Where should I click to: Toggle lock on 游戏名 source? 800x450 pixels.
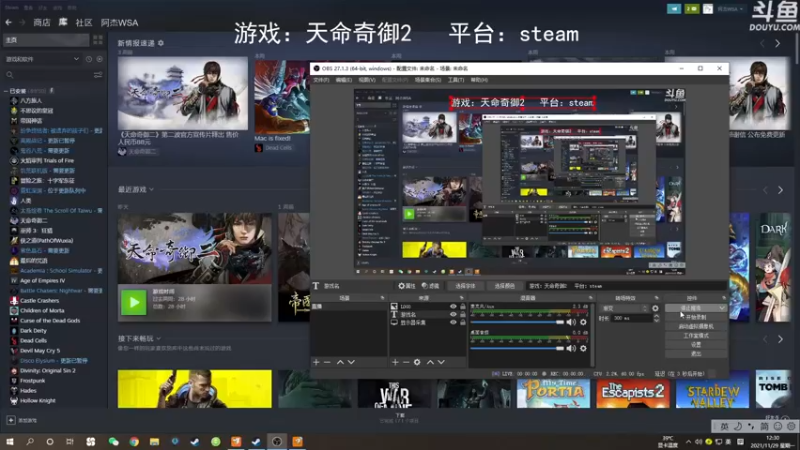(x=463, y=314)
